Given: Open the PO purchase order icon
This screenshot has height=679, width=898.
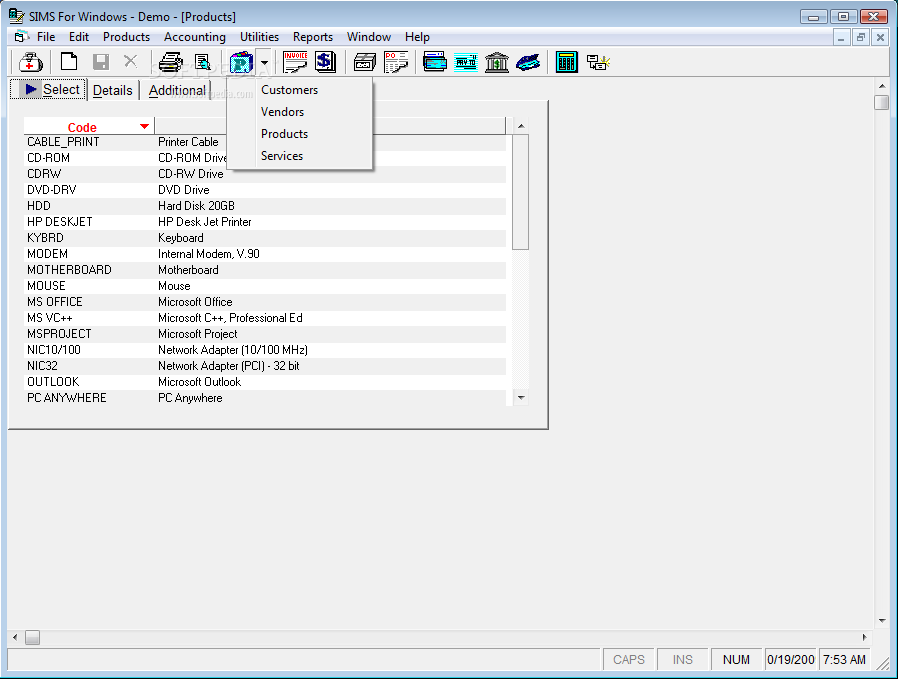Looking at the screenshot, I should [396, 62].
